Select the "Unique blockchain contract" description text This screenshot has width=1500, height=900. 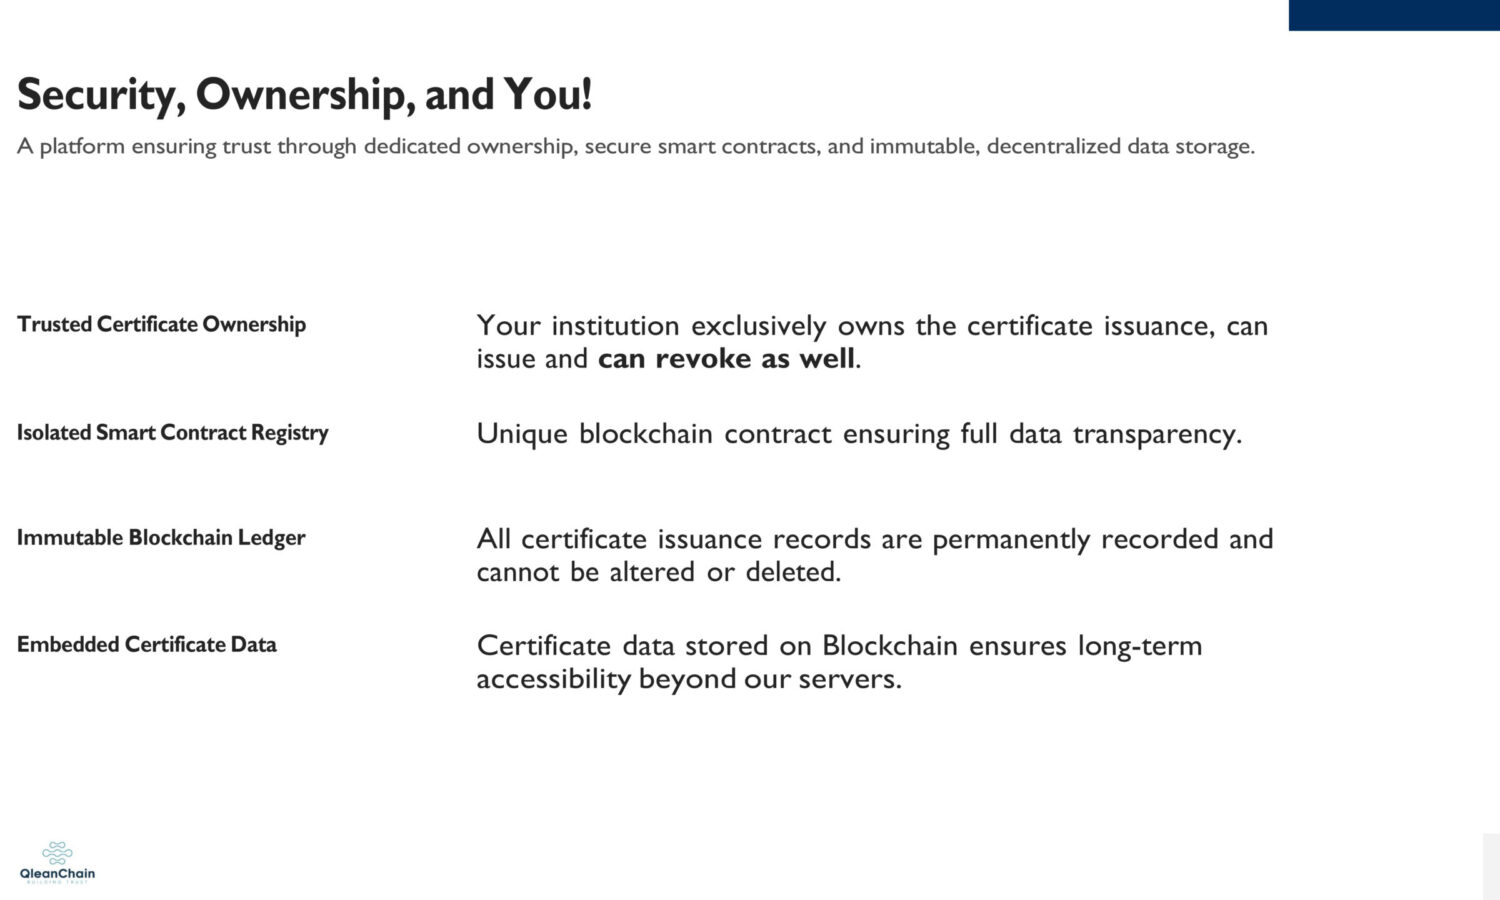point(858,433)
